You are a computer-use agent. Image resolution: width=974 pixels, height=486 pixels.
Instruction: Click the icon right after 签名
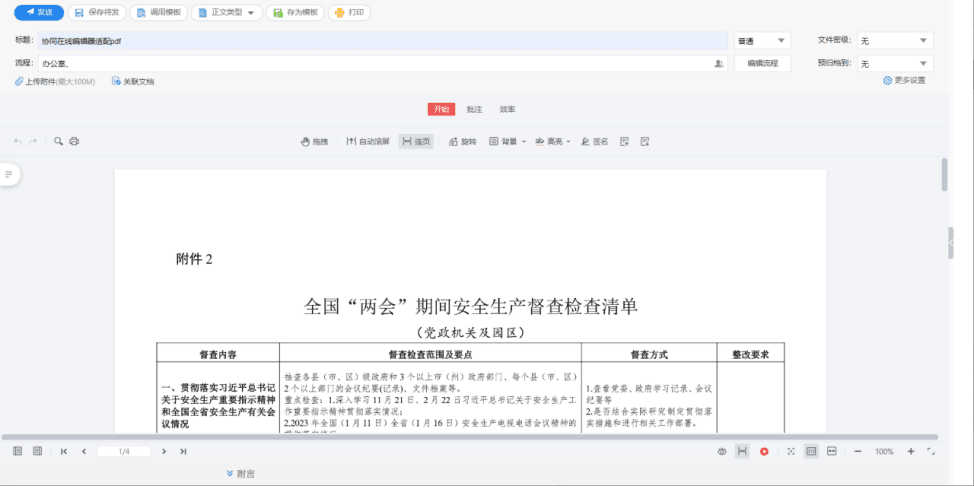coord(625,142)
